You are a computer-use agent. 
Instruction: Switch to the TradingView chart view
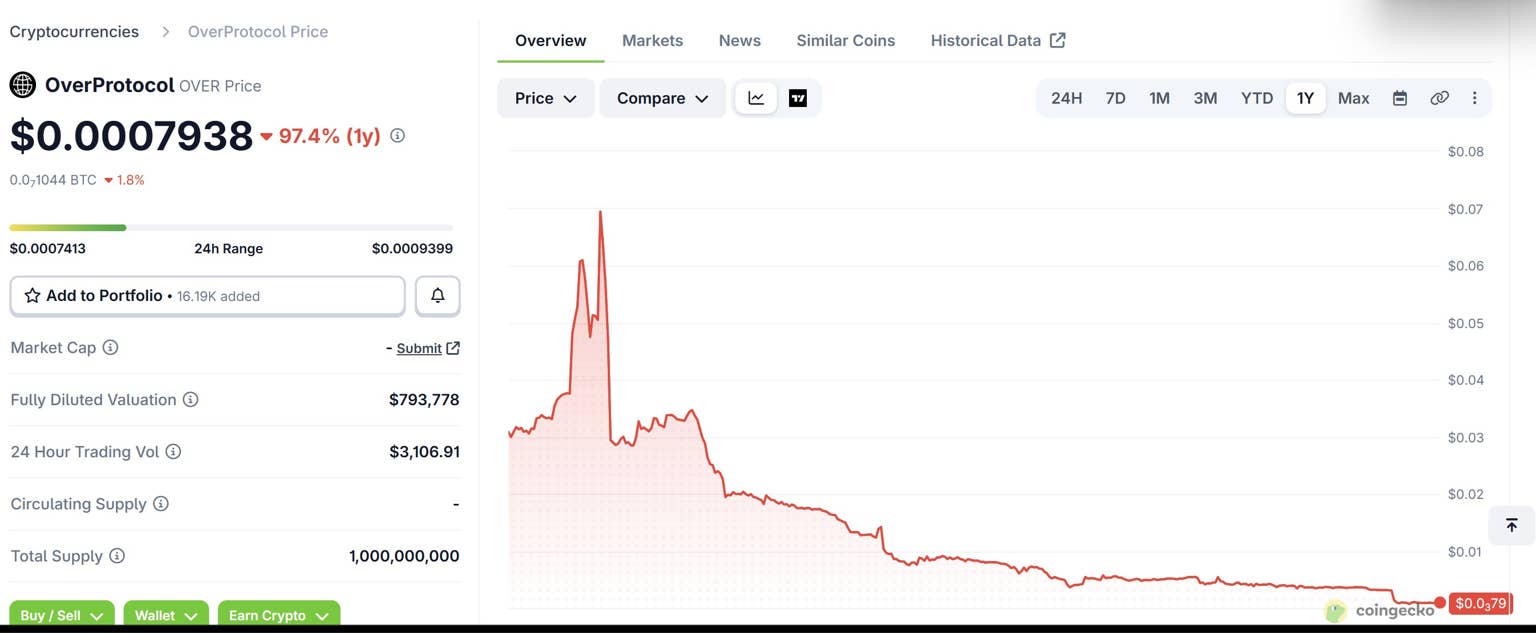(798, 98)
